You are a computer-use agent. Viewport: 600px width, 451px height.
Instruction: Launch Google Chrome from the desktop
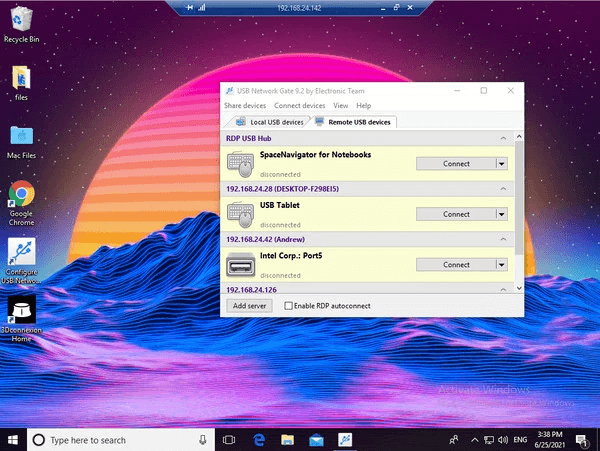pos(21,195)
